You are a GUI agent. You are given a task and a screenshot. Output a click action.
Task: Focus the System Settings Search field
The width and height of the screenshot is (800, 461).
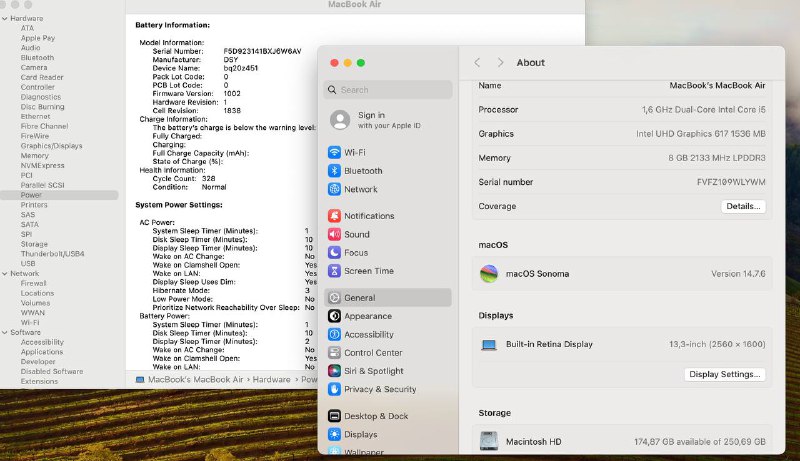coord(388,90)
